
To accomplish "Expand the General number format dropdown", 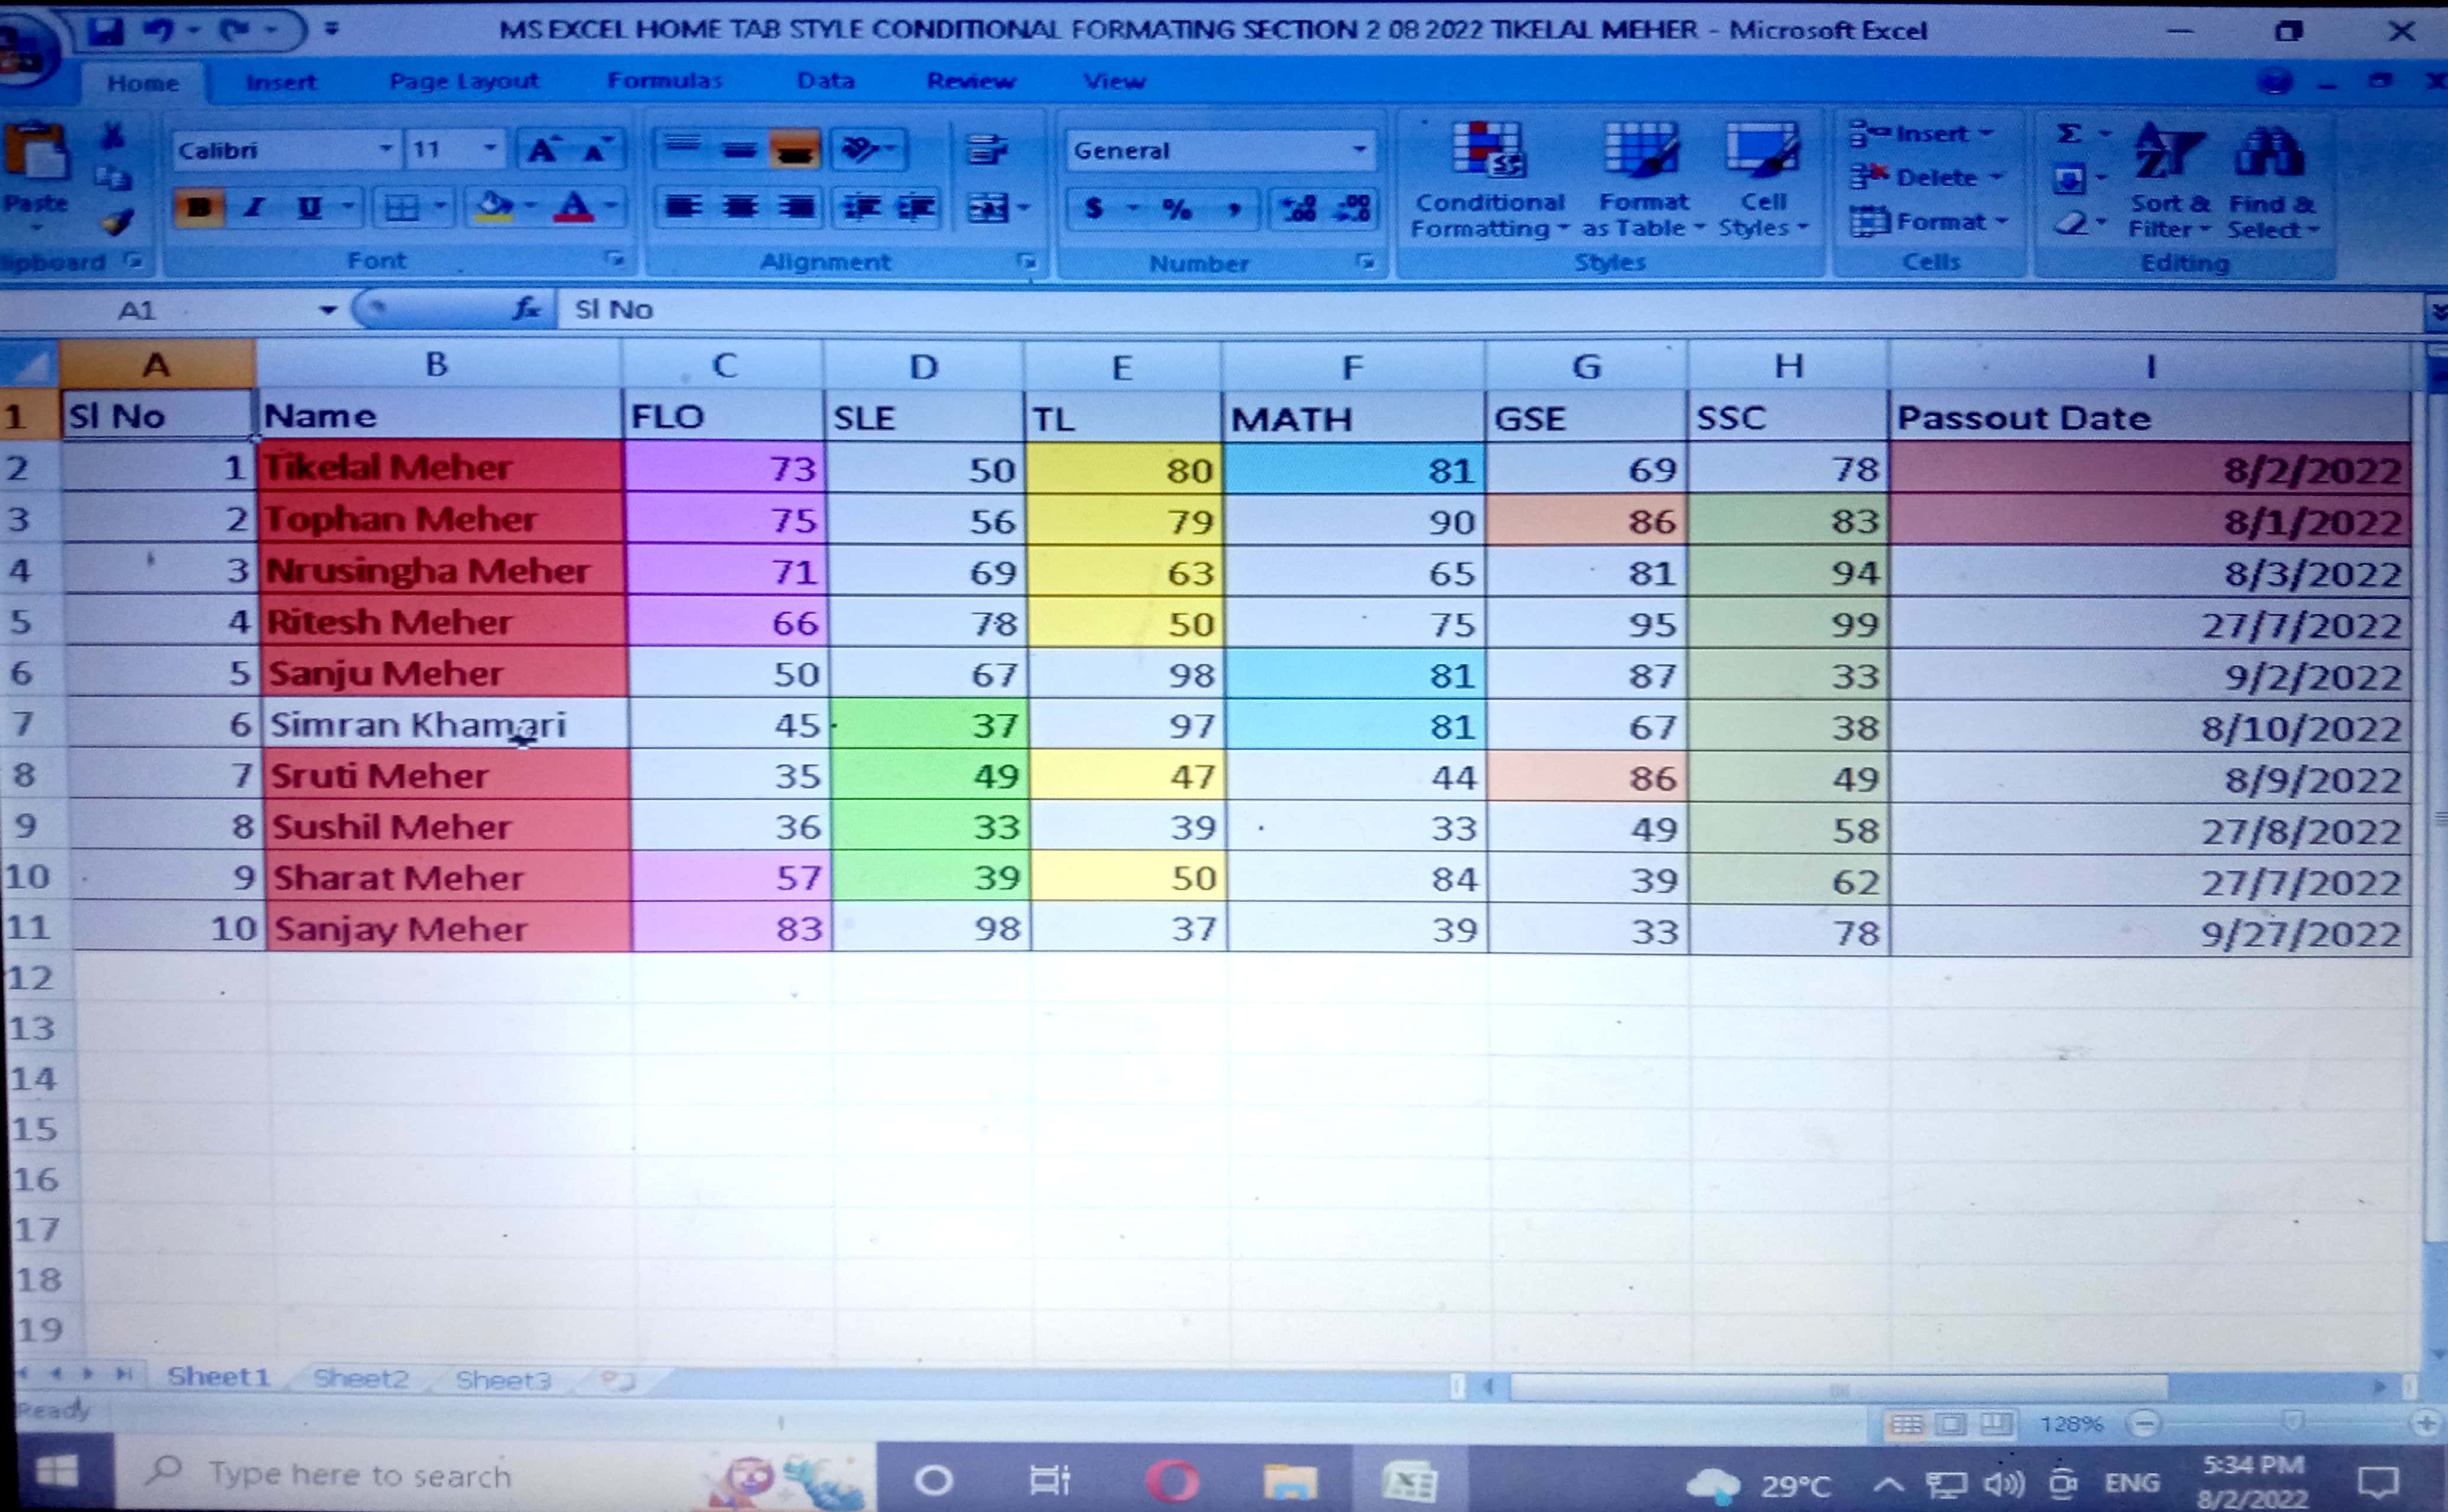I will coord(1359,150).
